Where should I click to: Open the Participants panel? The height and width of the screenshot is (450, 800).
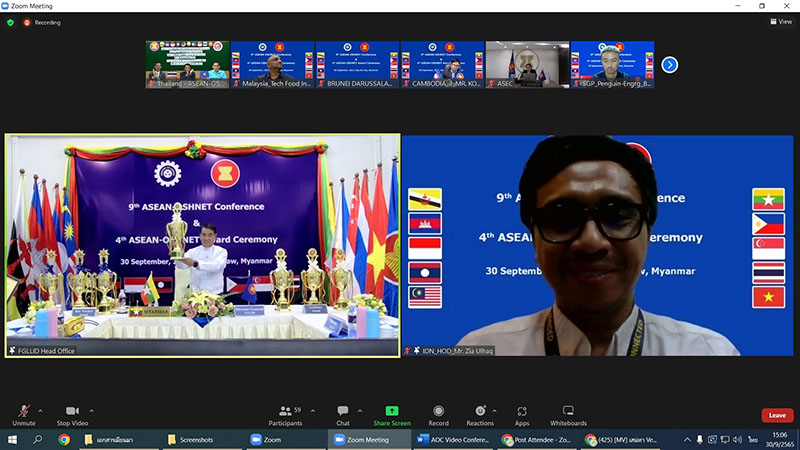coord(285,414)
